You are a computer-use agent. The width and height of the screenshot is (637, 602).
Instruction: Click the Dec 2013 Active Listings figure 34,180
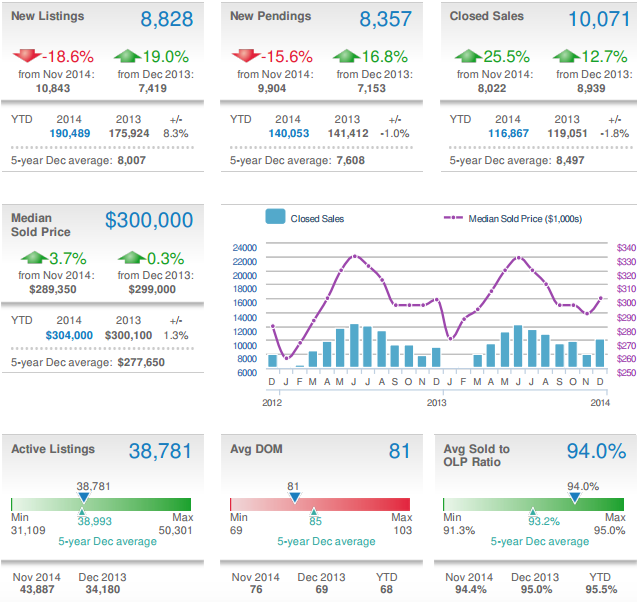(103, 589)
